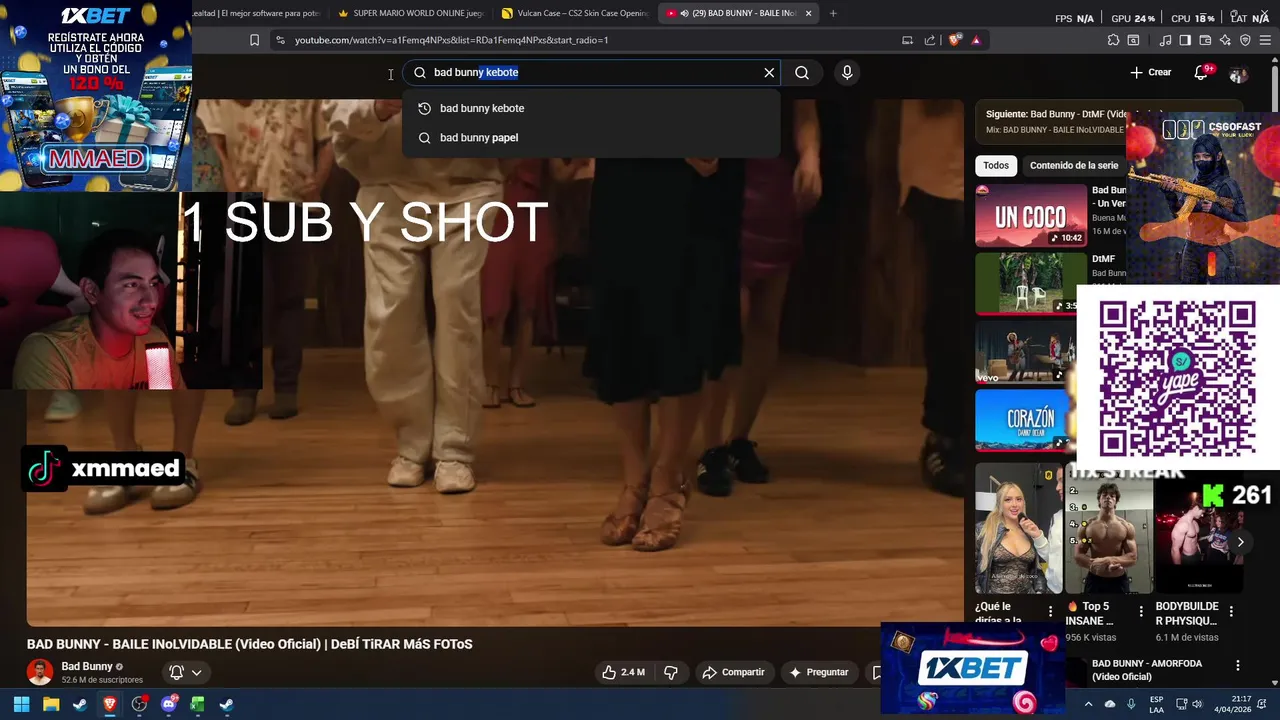
Task: Select the Todos filter chip
Action: [996, 165]
